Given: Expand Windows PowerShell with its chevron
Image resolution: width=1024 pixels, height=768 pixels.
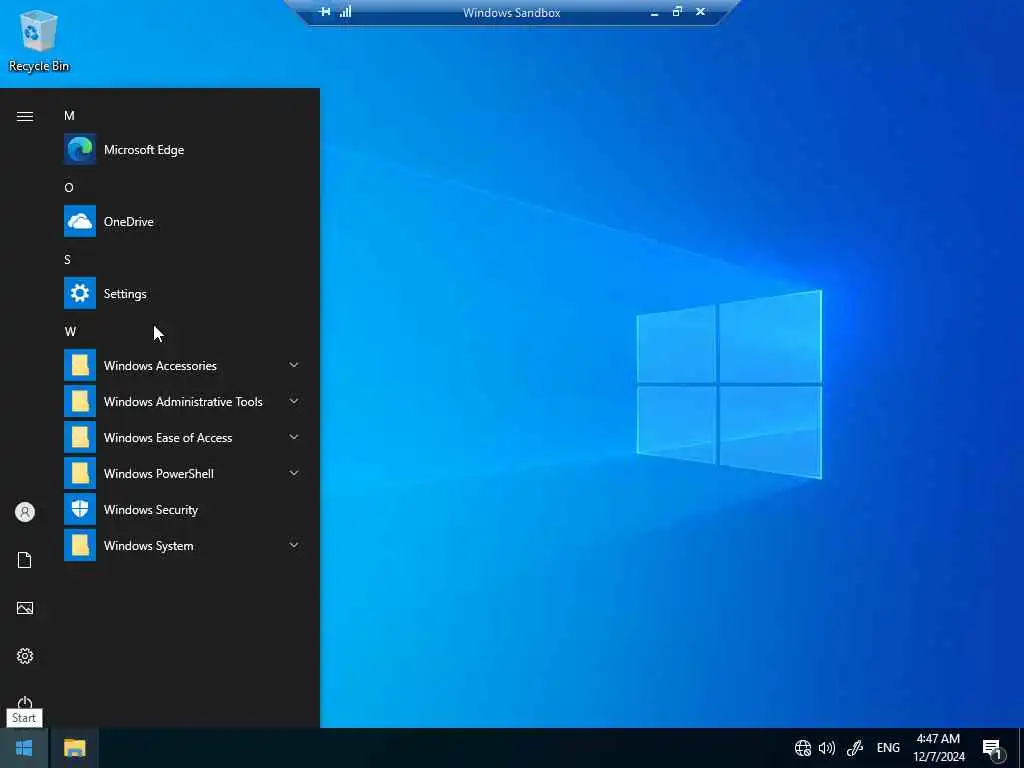Looking at the screenshot, I should tap(294, 473).
